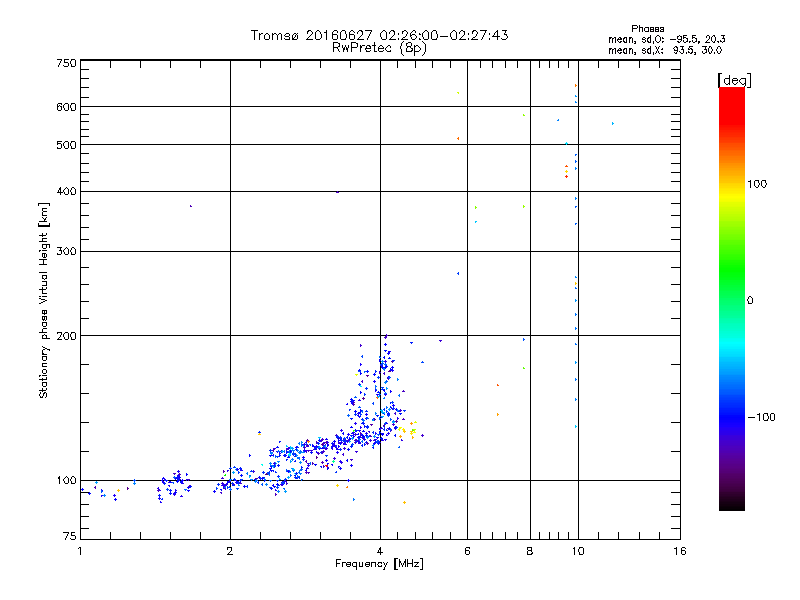Viewport: 800px width, 600px height.
Task: Click the plot title "Tromsø 20160627 02:26:00-02:27:43"
Action: 379,35
